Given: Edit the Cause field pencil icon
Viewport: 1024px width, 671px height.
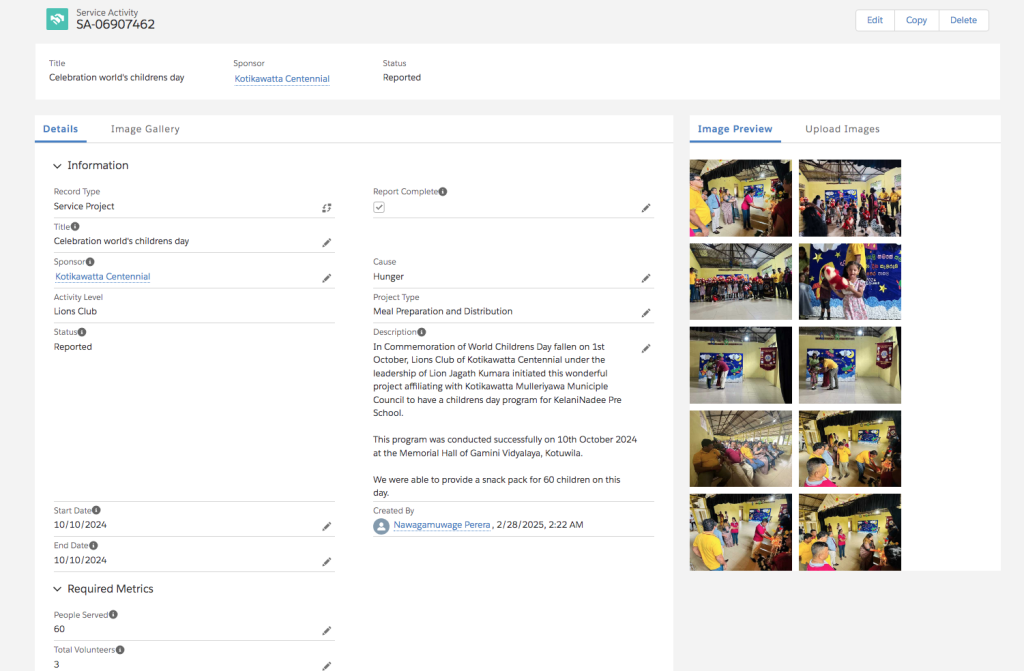Looking at the screenshot, I should (x=646, y=278).
